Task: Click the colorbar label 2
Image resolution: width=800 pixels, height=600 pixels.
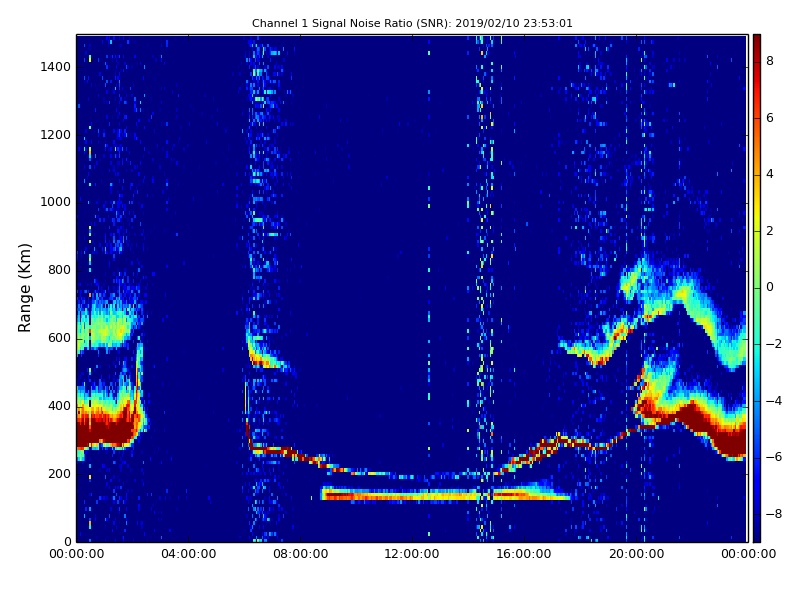Action: 770,231
